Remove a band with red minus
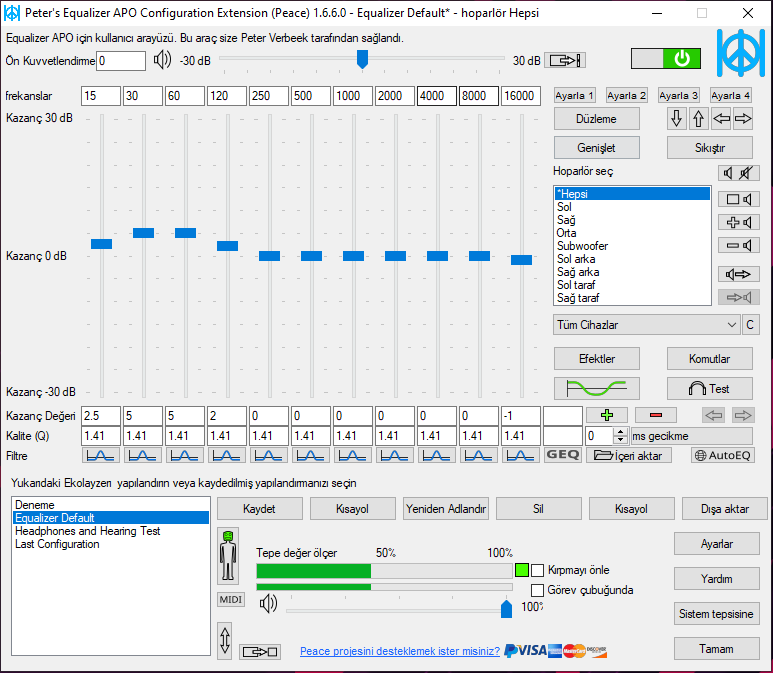Screen dimensions: 773x673 pyautogui.click(x=656, y=415)
